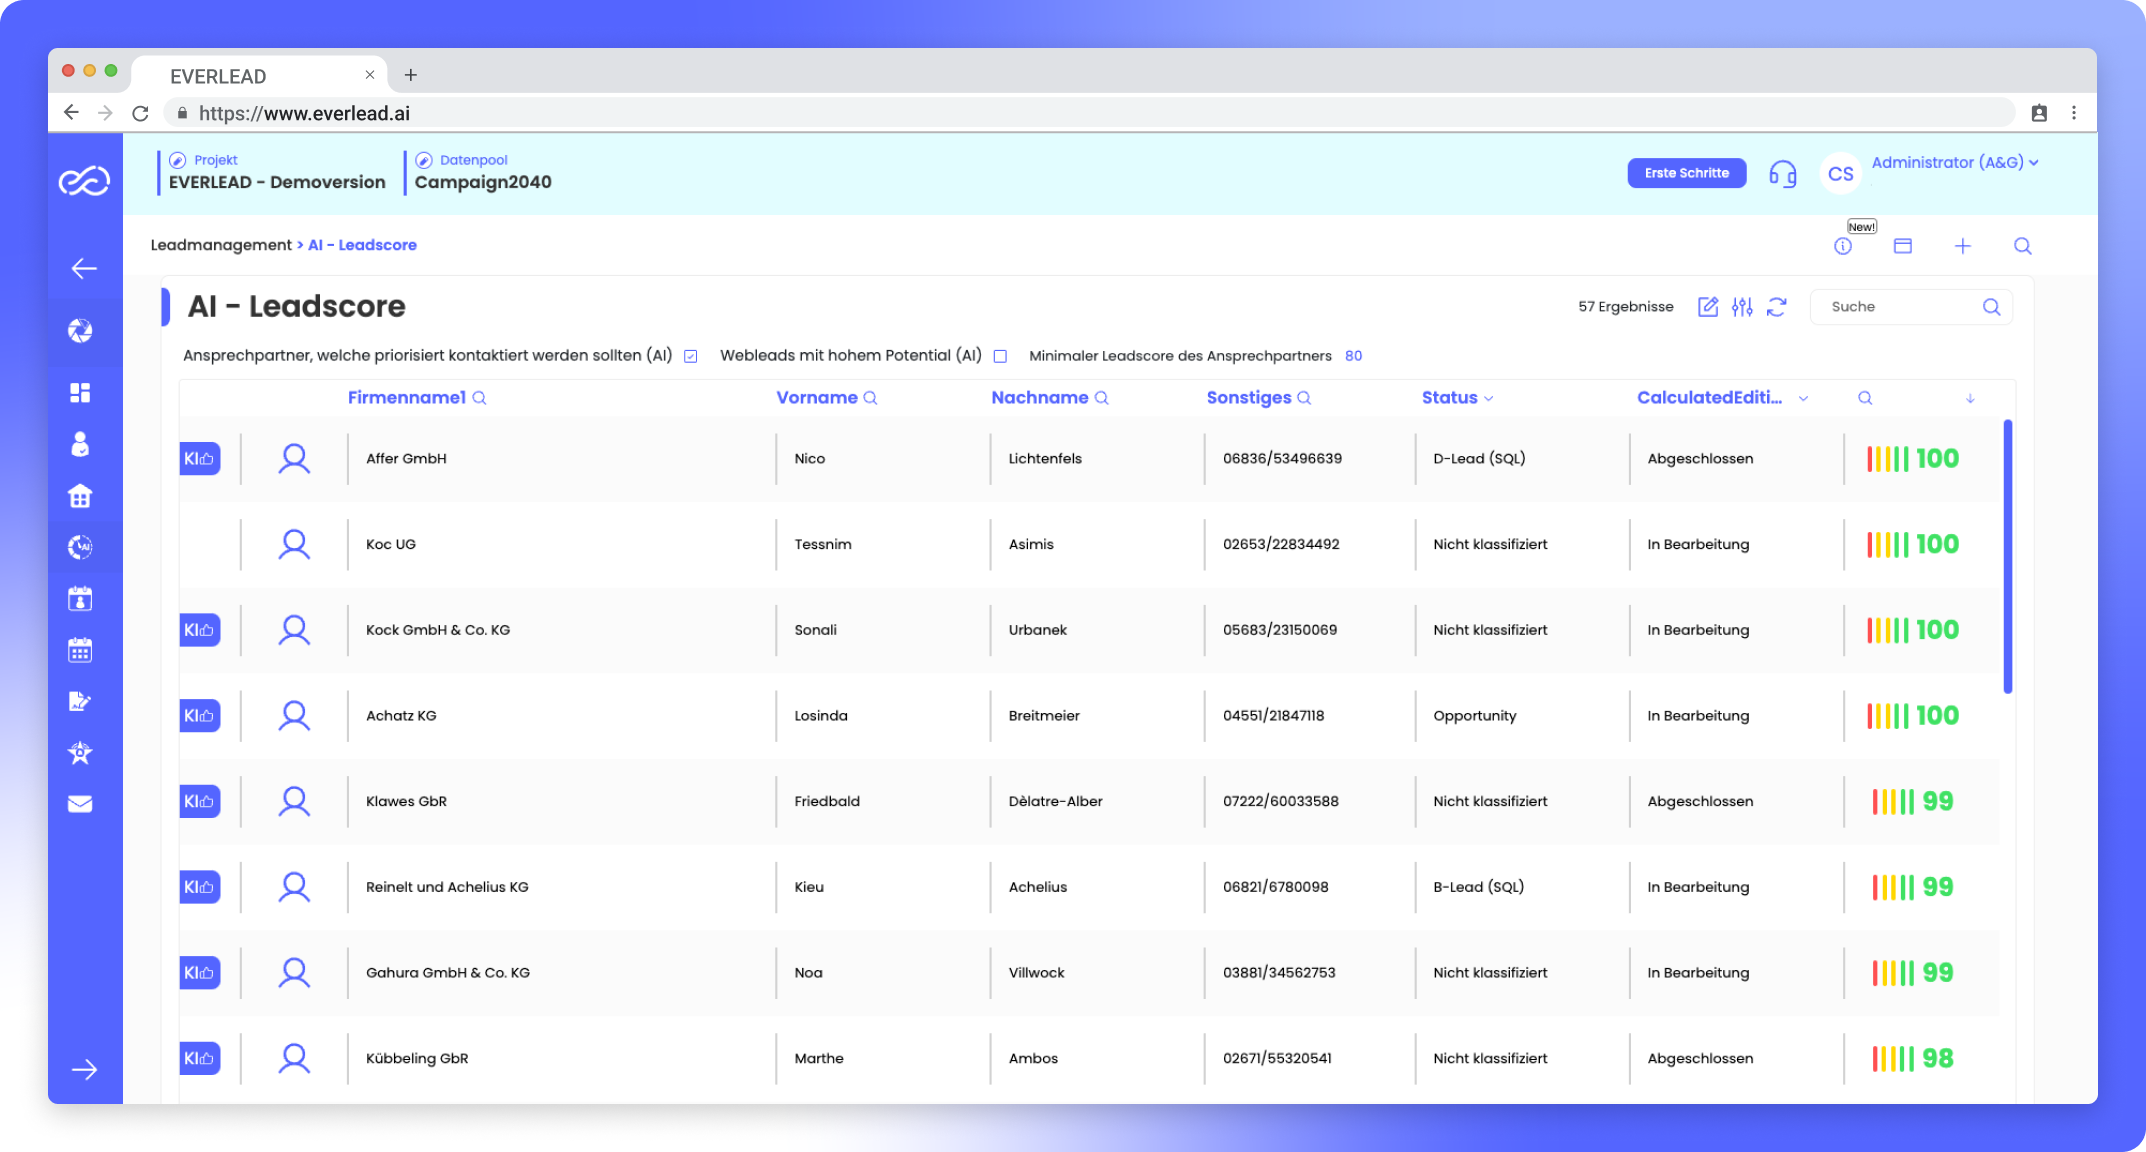This screenshot has height=1152, width=2146.
Task: Switch to the EVERLEAD browser tab
Action: 218,75
